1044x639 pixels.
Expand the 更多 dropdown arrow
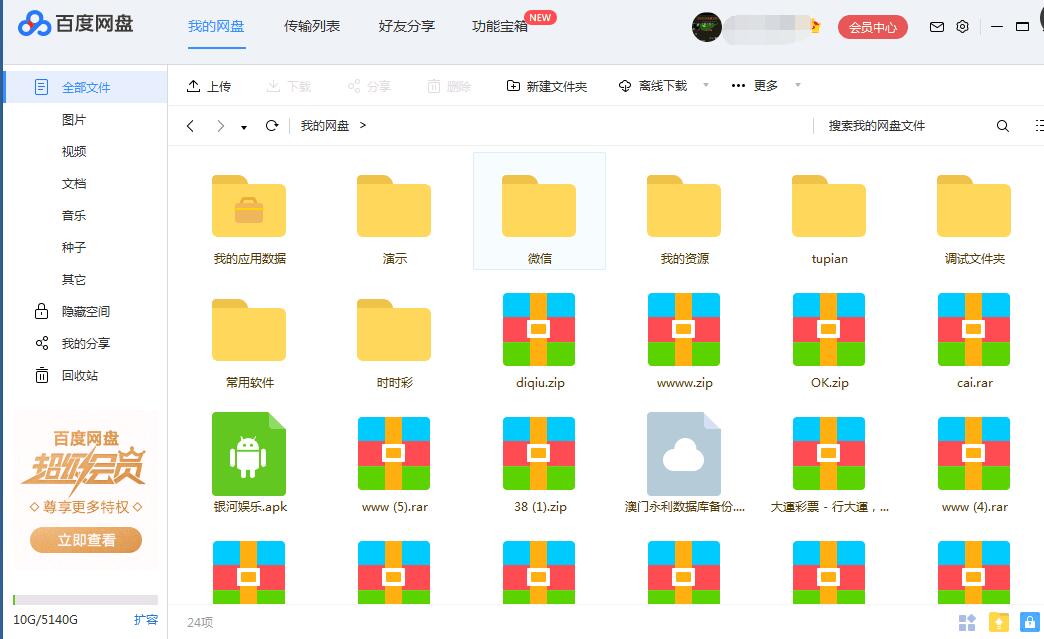click(x=798, y=85)
